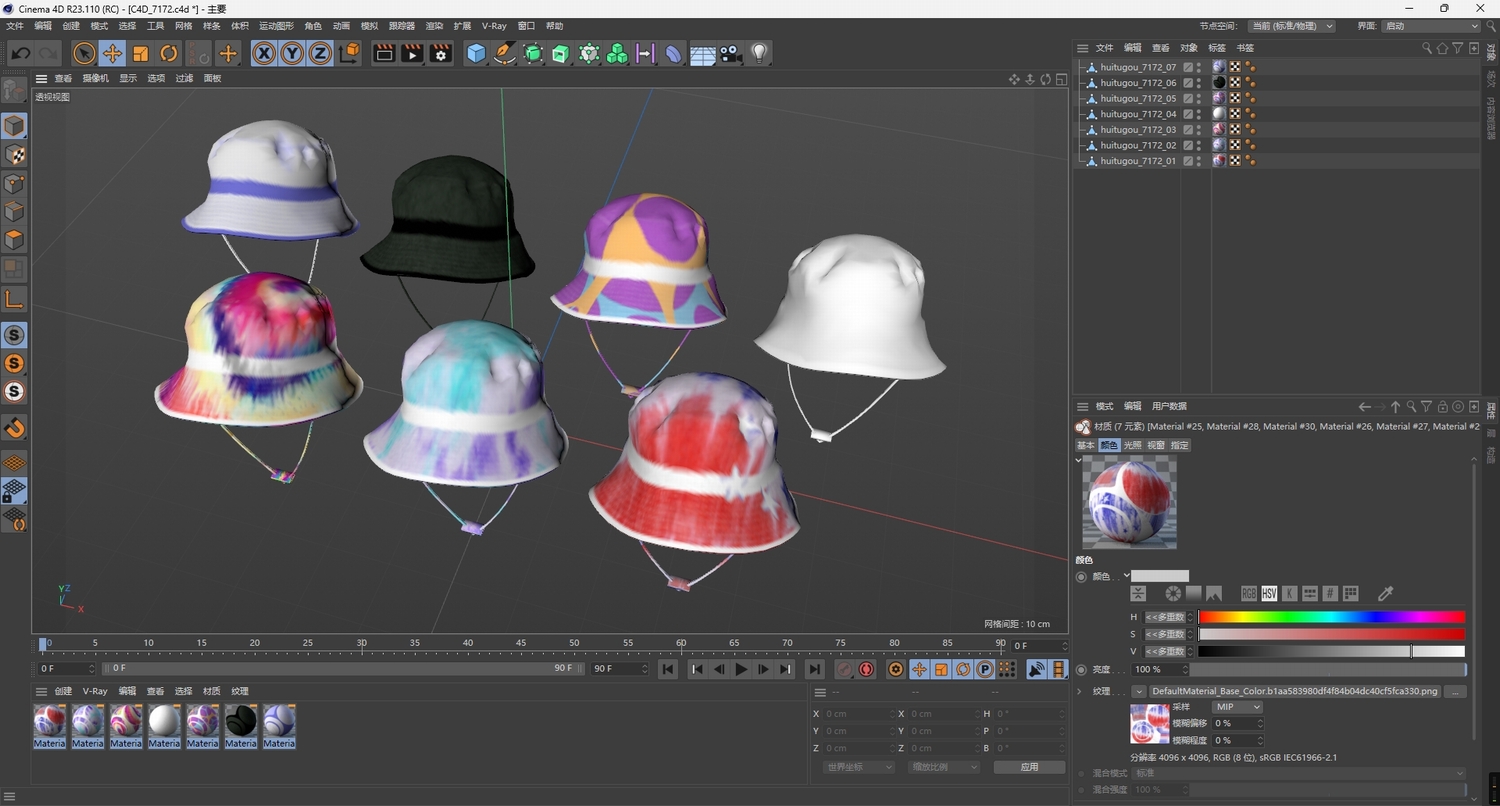1500x806 pixels.
Task: Add a Camera object from toolbar
Action: coord(731,54)
